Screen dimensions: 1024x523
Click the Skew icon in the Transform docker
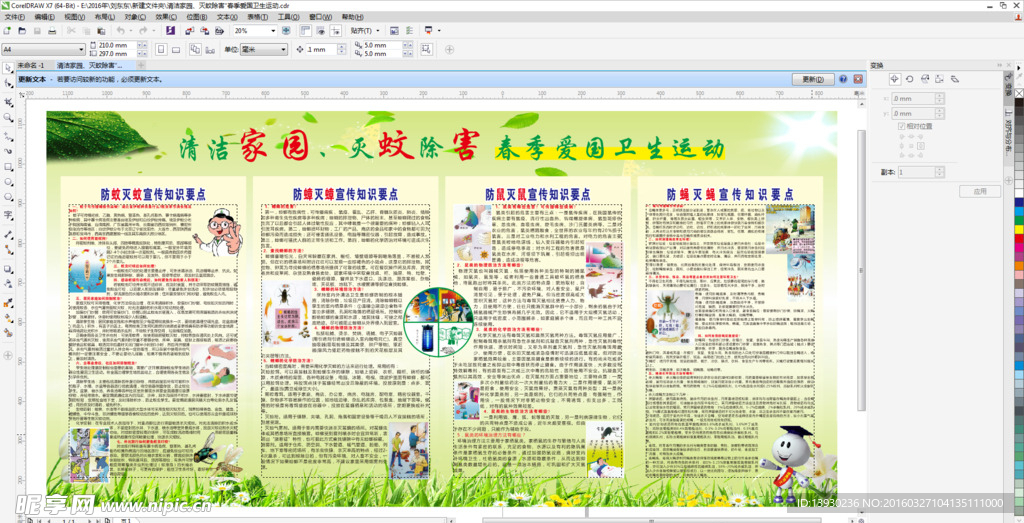pos(953,79)
